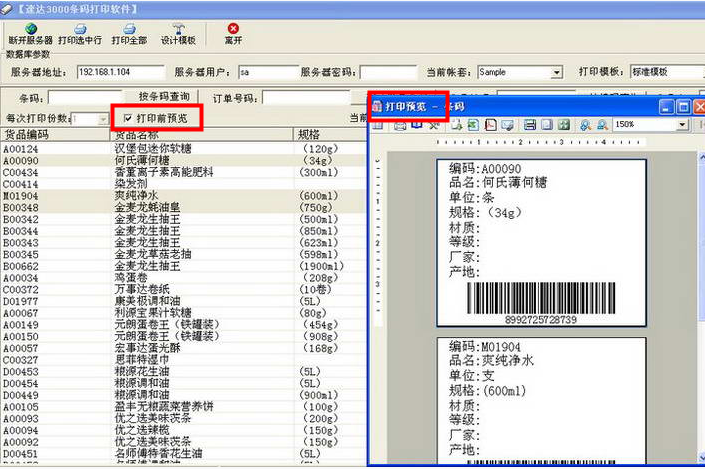The width and height of the screenshot is (705, 469).
Task: Click the 按条码查询 button
Action: [164, 97]
